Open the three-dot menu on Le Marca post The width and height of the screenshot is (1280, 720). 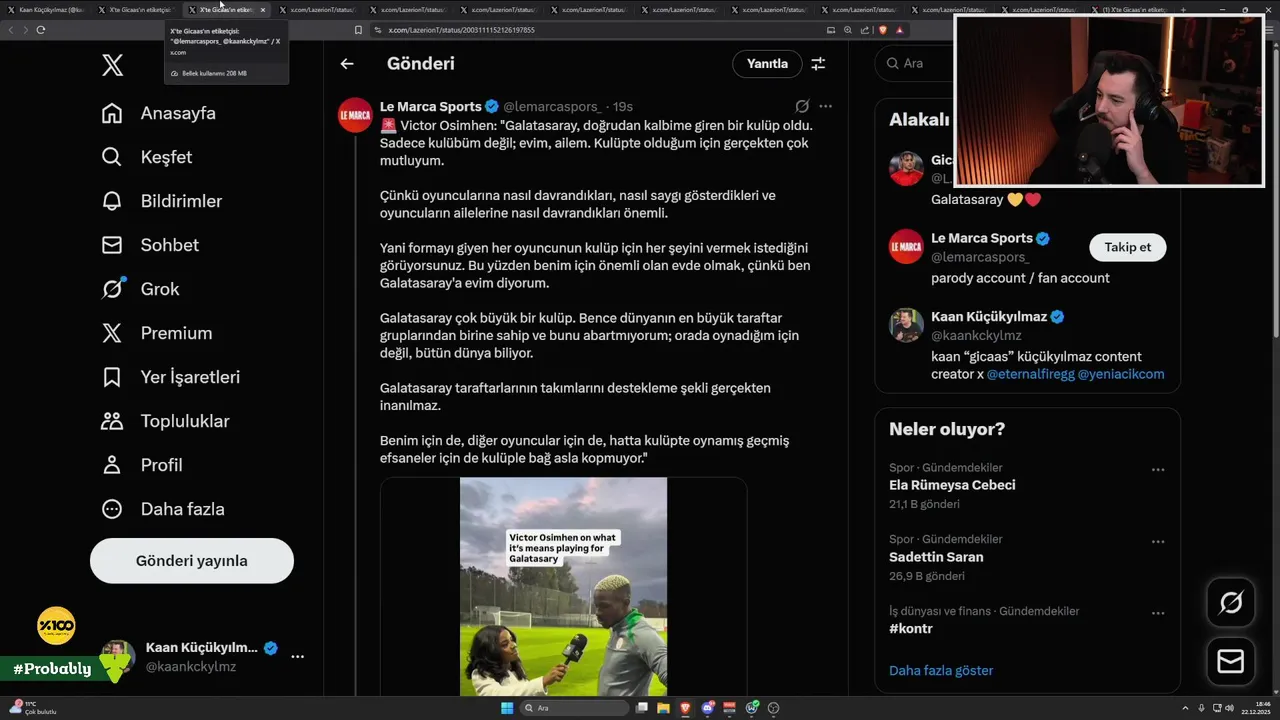tap(825, 106)
